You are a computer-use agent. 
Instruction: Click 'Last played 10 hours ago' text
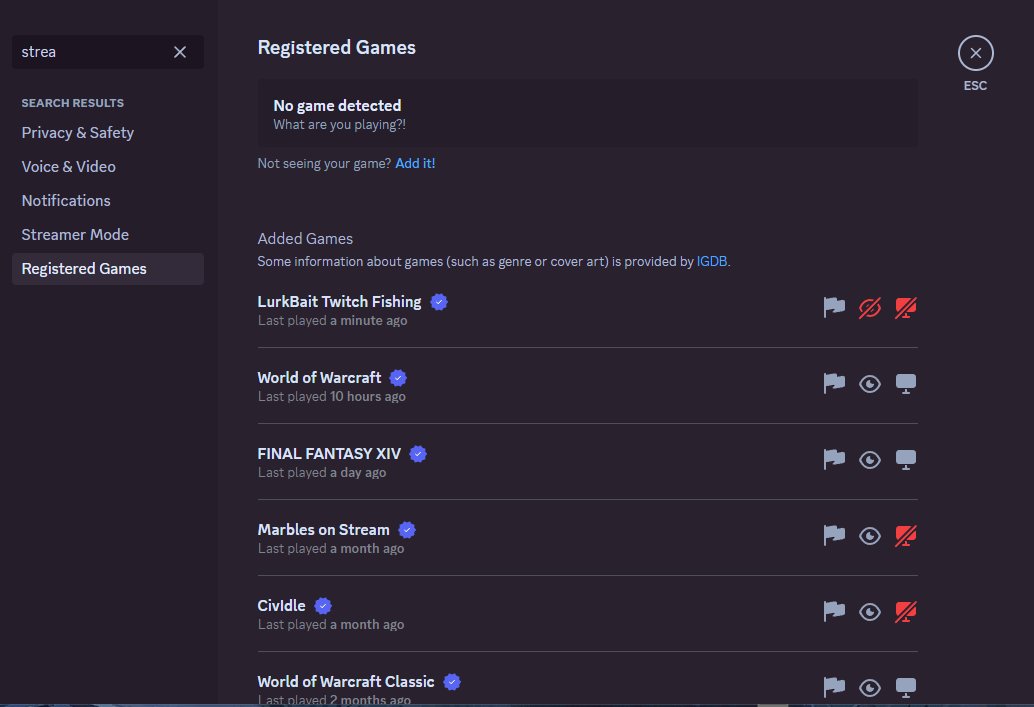pyautogui.click(x=331, y=396)
